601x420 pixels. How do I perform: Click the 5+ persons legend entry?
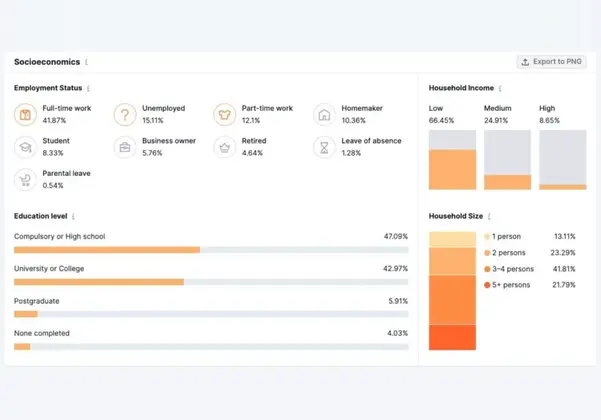[x=512, y=285]
